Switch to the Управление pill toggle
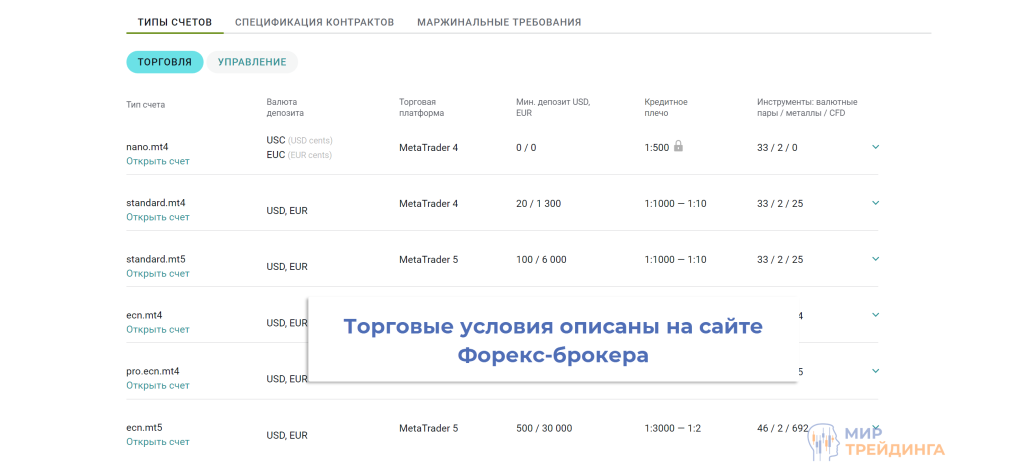 pos(252,62)
